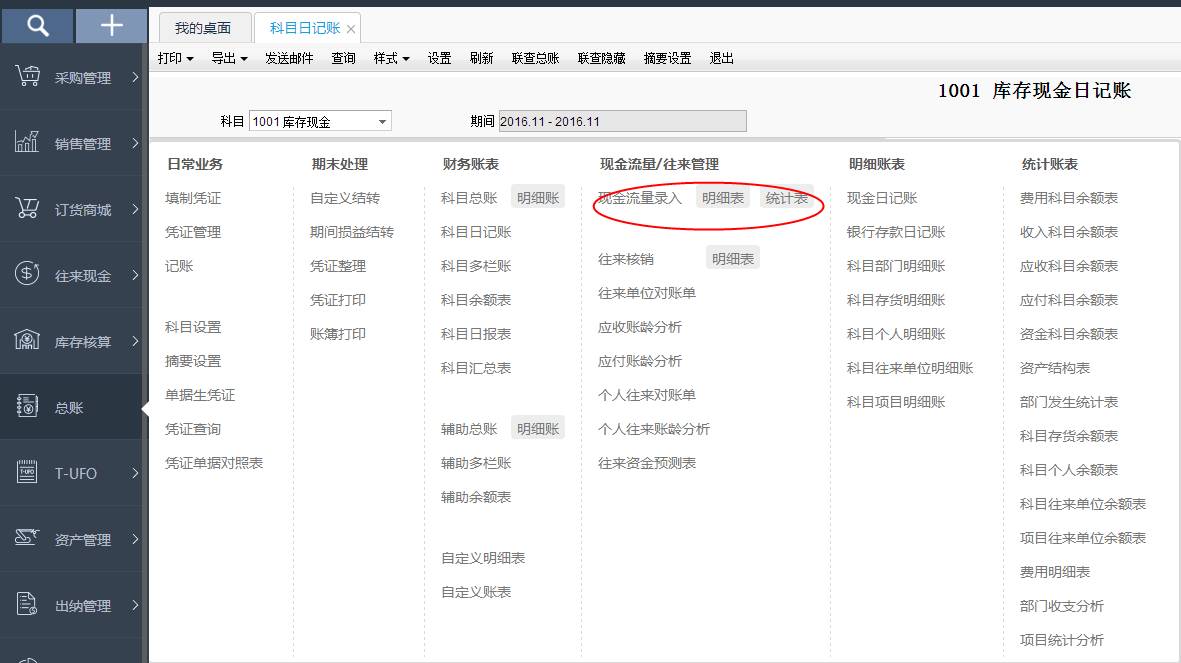Viewport: 1181px width, 663px height.
Task: Switch to the 我的桌面 tab
Action: click(x=204, y=28)
